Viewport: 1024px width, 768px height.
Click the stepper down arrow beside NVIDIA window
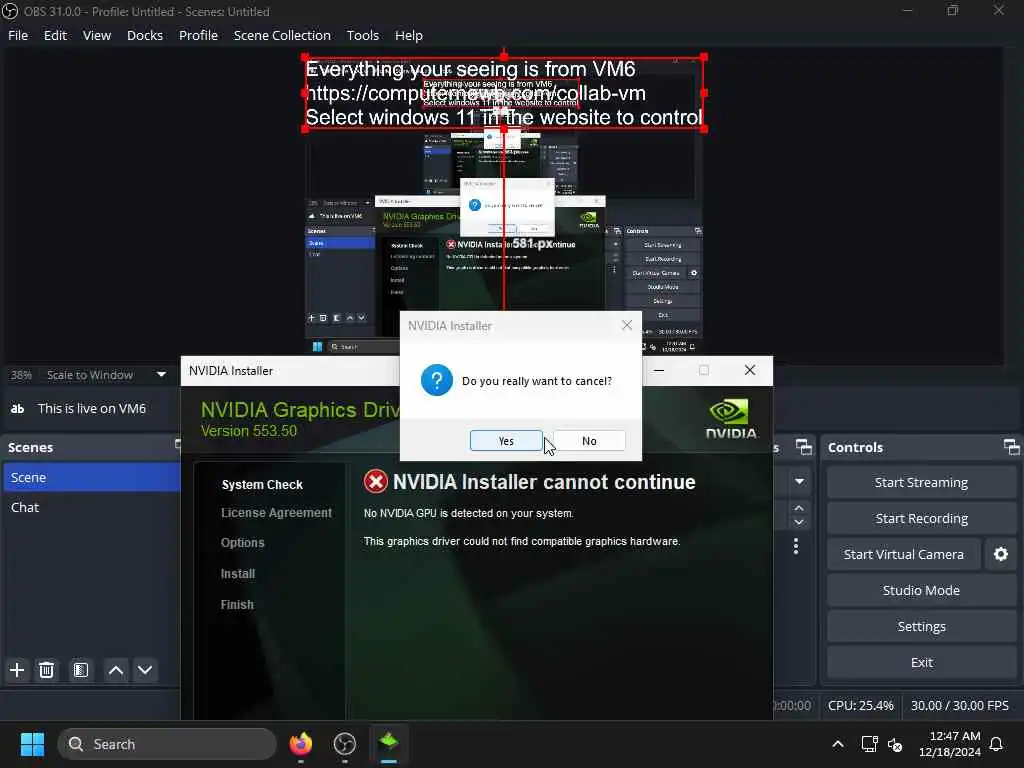(799, 522)
